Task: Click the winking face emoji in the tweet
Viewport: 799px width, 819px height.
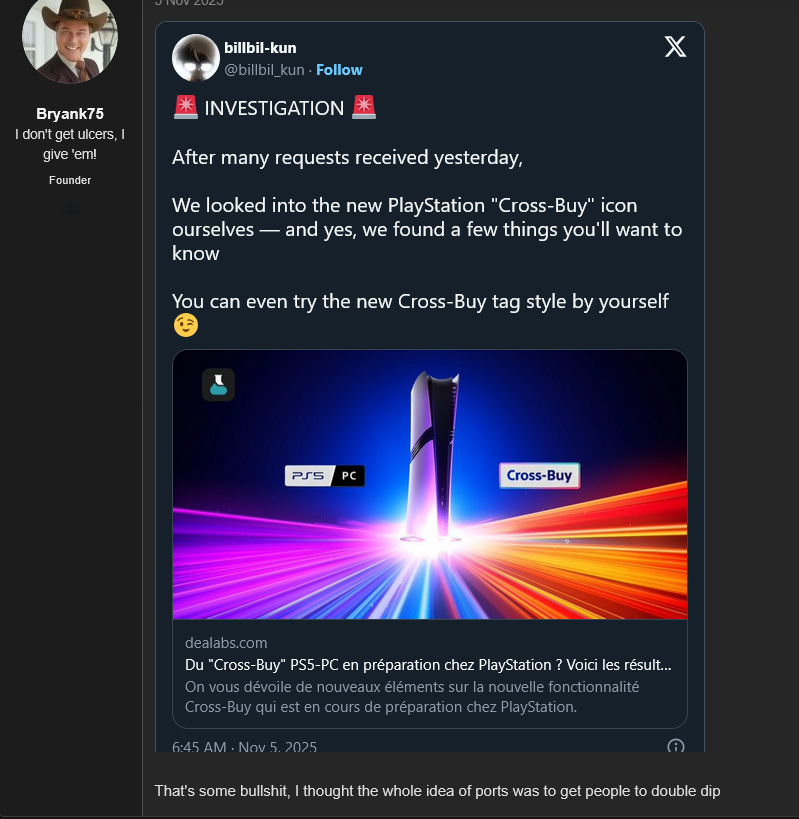Action: pos(185,325)
